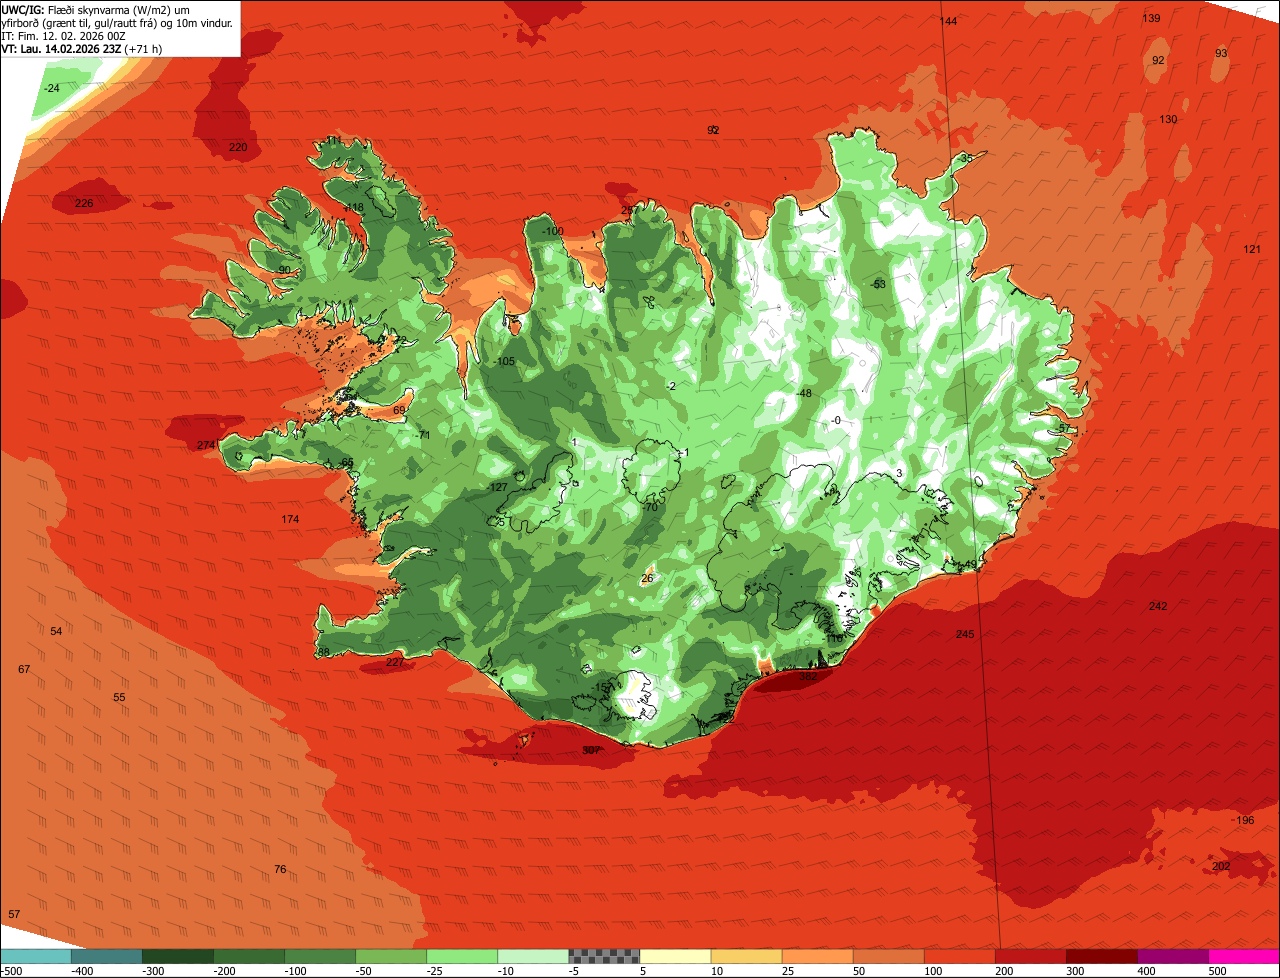Click the value 227 off the Reykjanes peninsula
1280x978 pixels.
click(395, 662)
